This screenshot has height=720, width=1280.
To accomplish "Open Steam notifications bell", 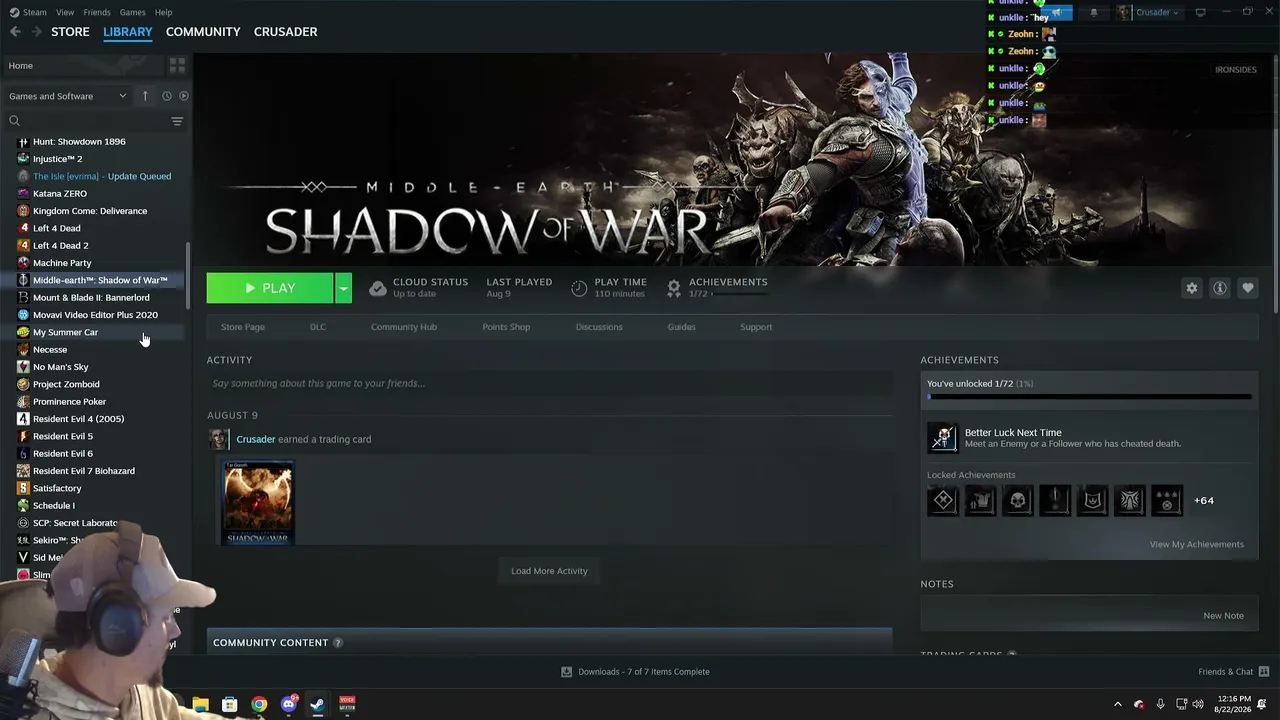I will (x=1093, y=12).
